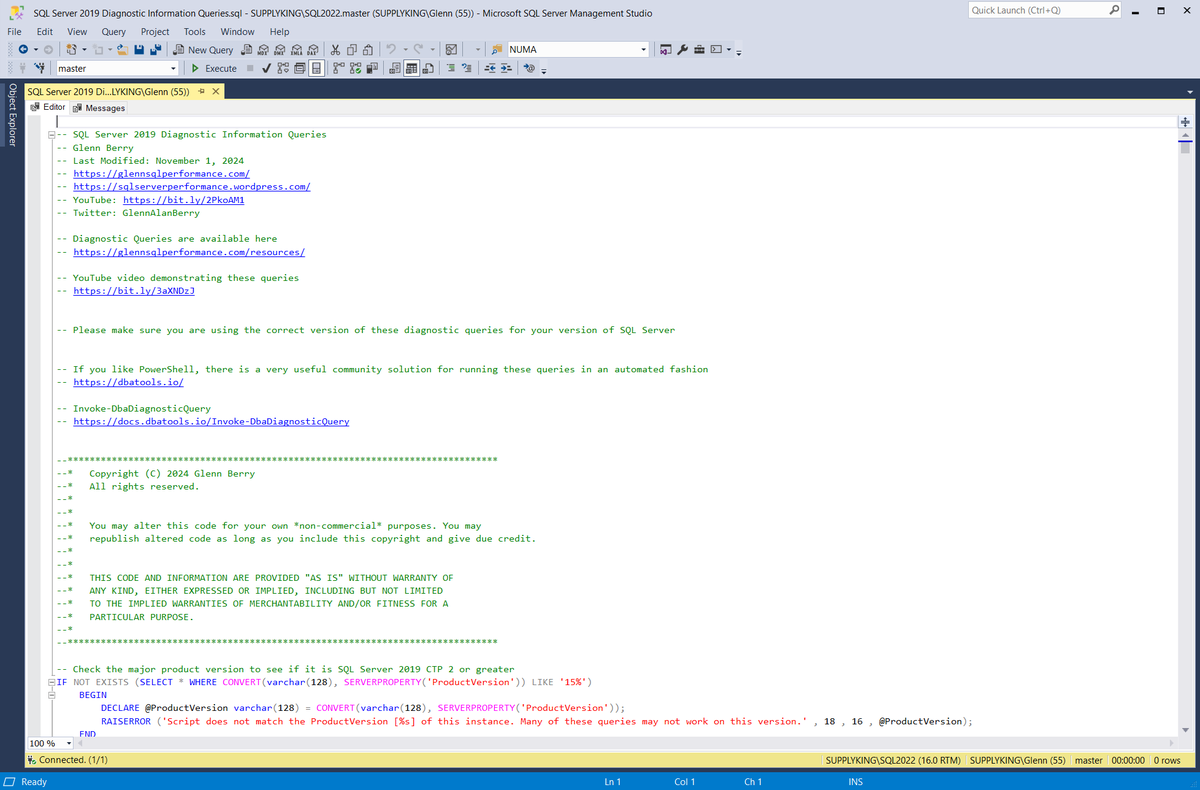Switch output to Results to File

pos(428,68)
